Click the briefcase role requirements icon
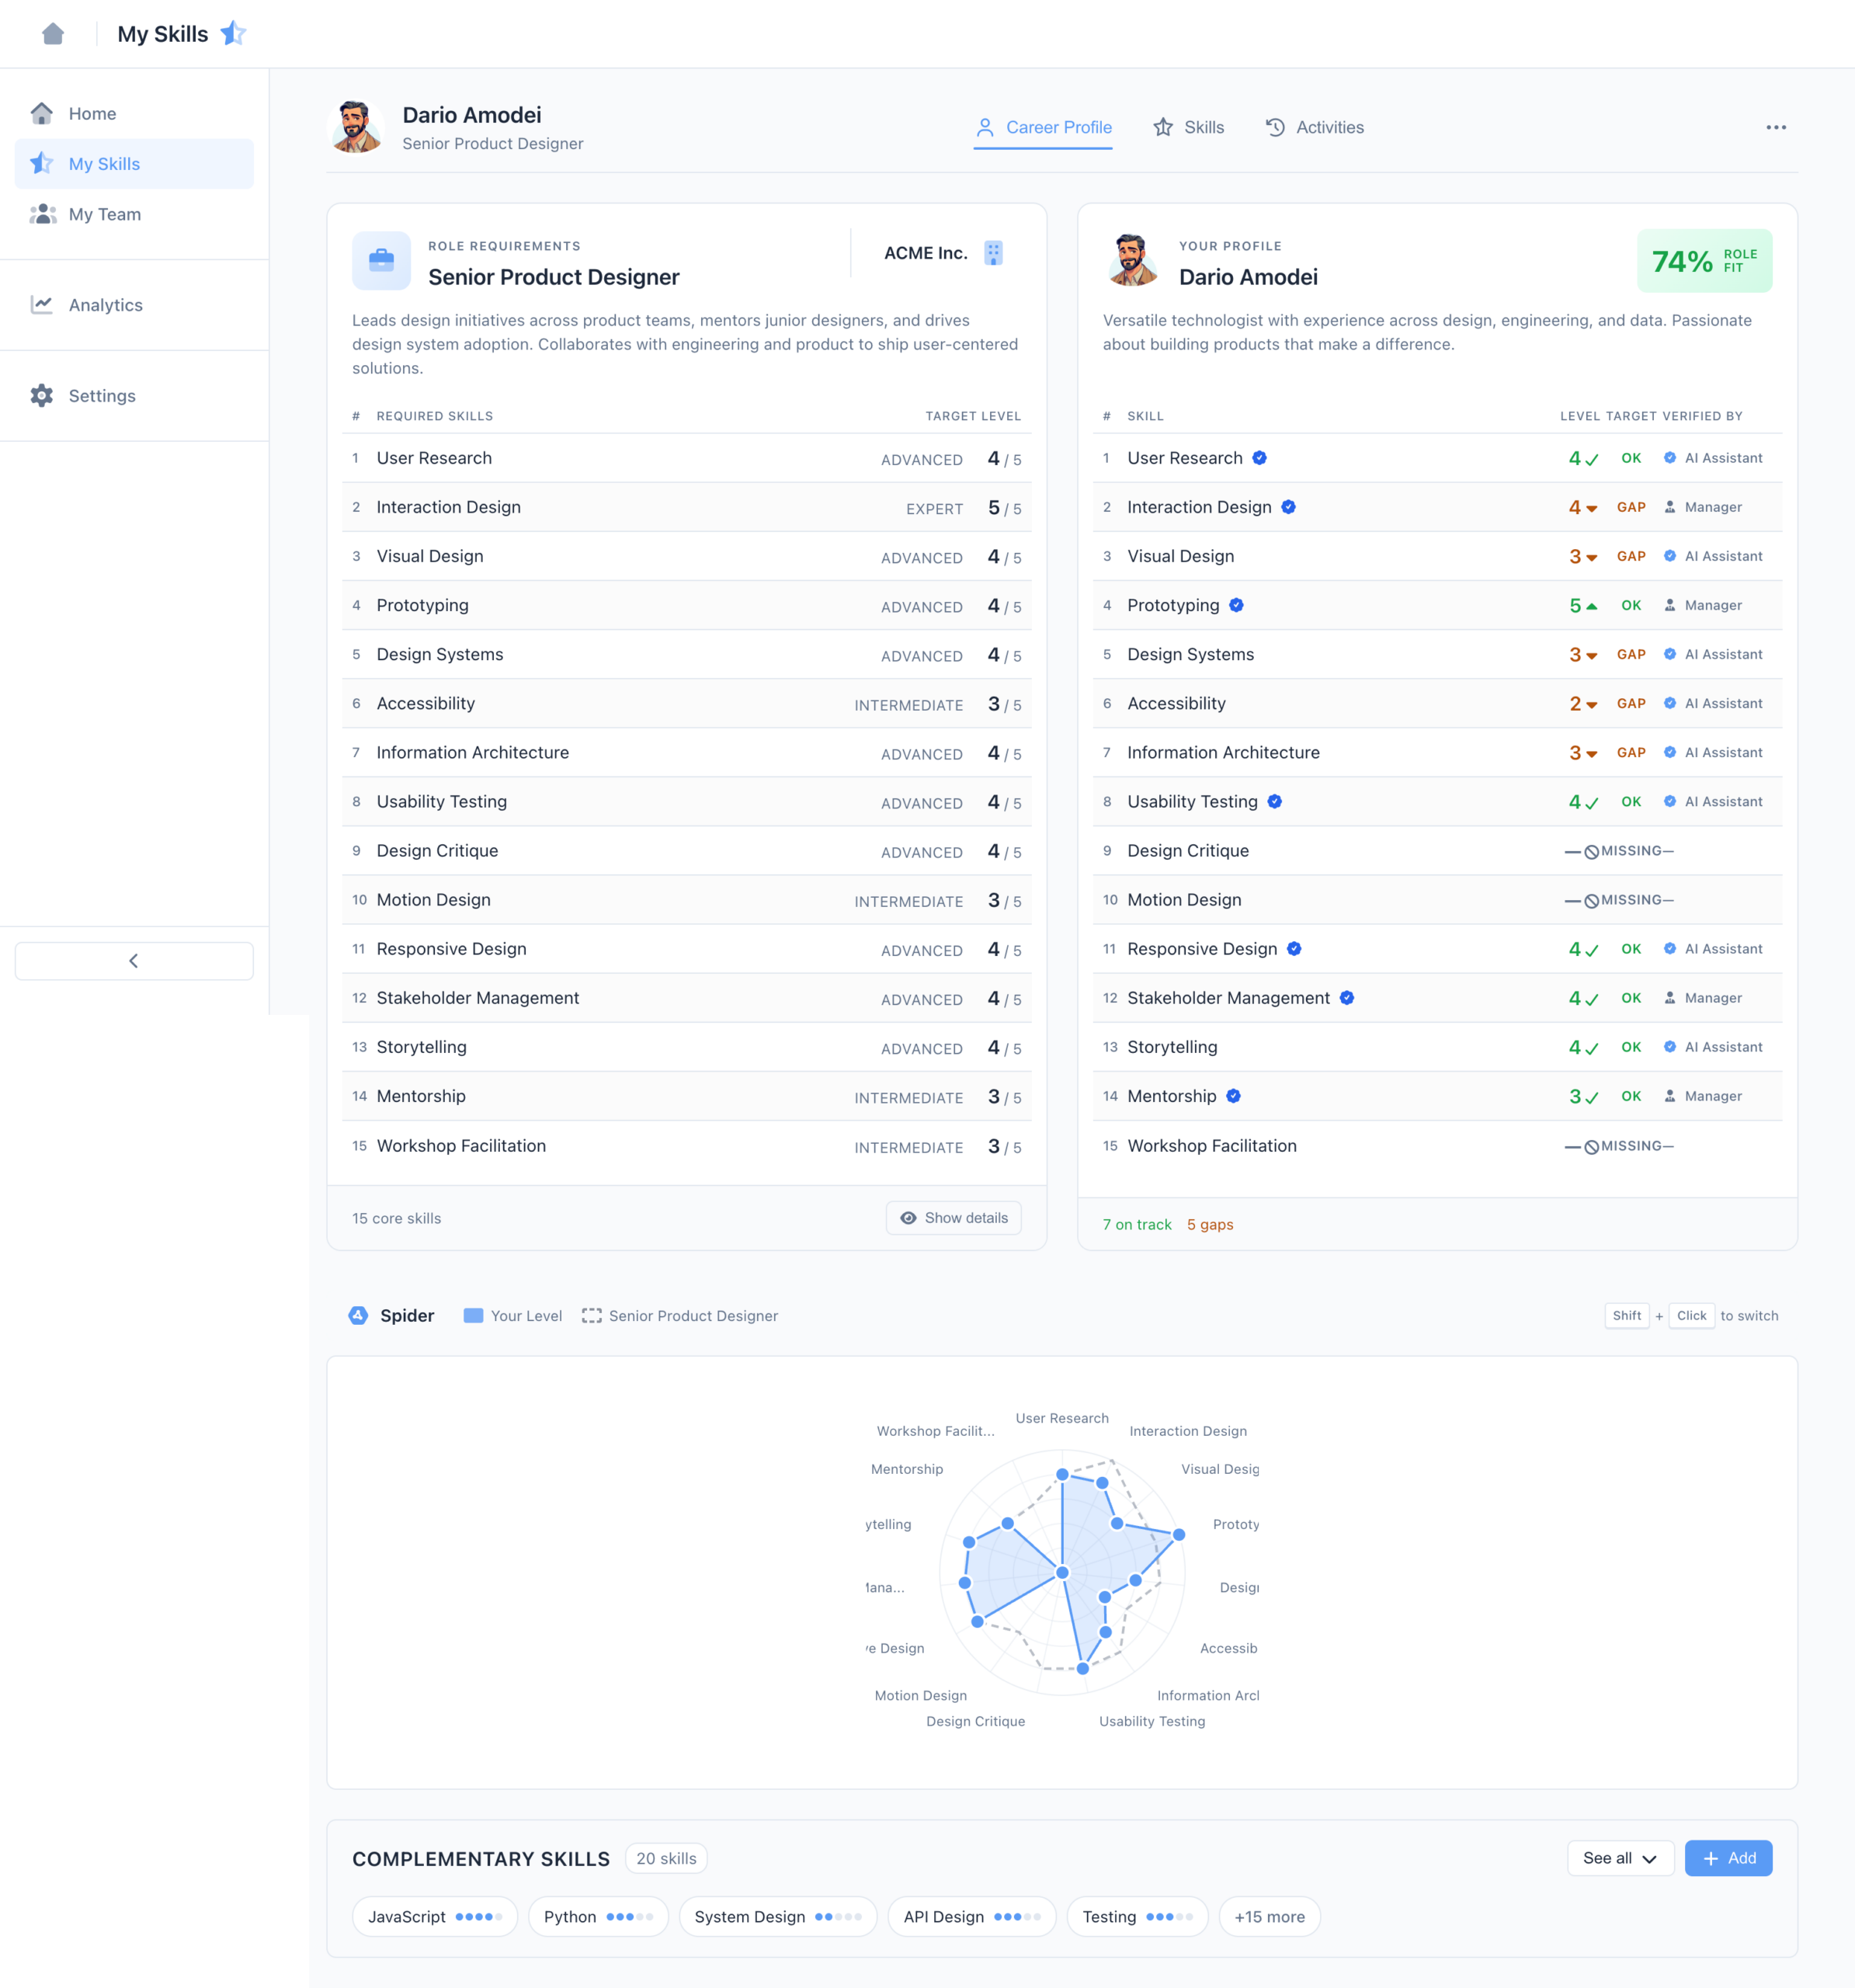Viewport: 1855px width, 1988px height. (x=381, y=261)
